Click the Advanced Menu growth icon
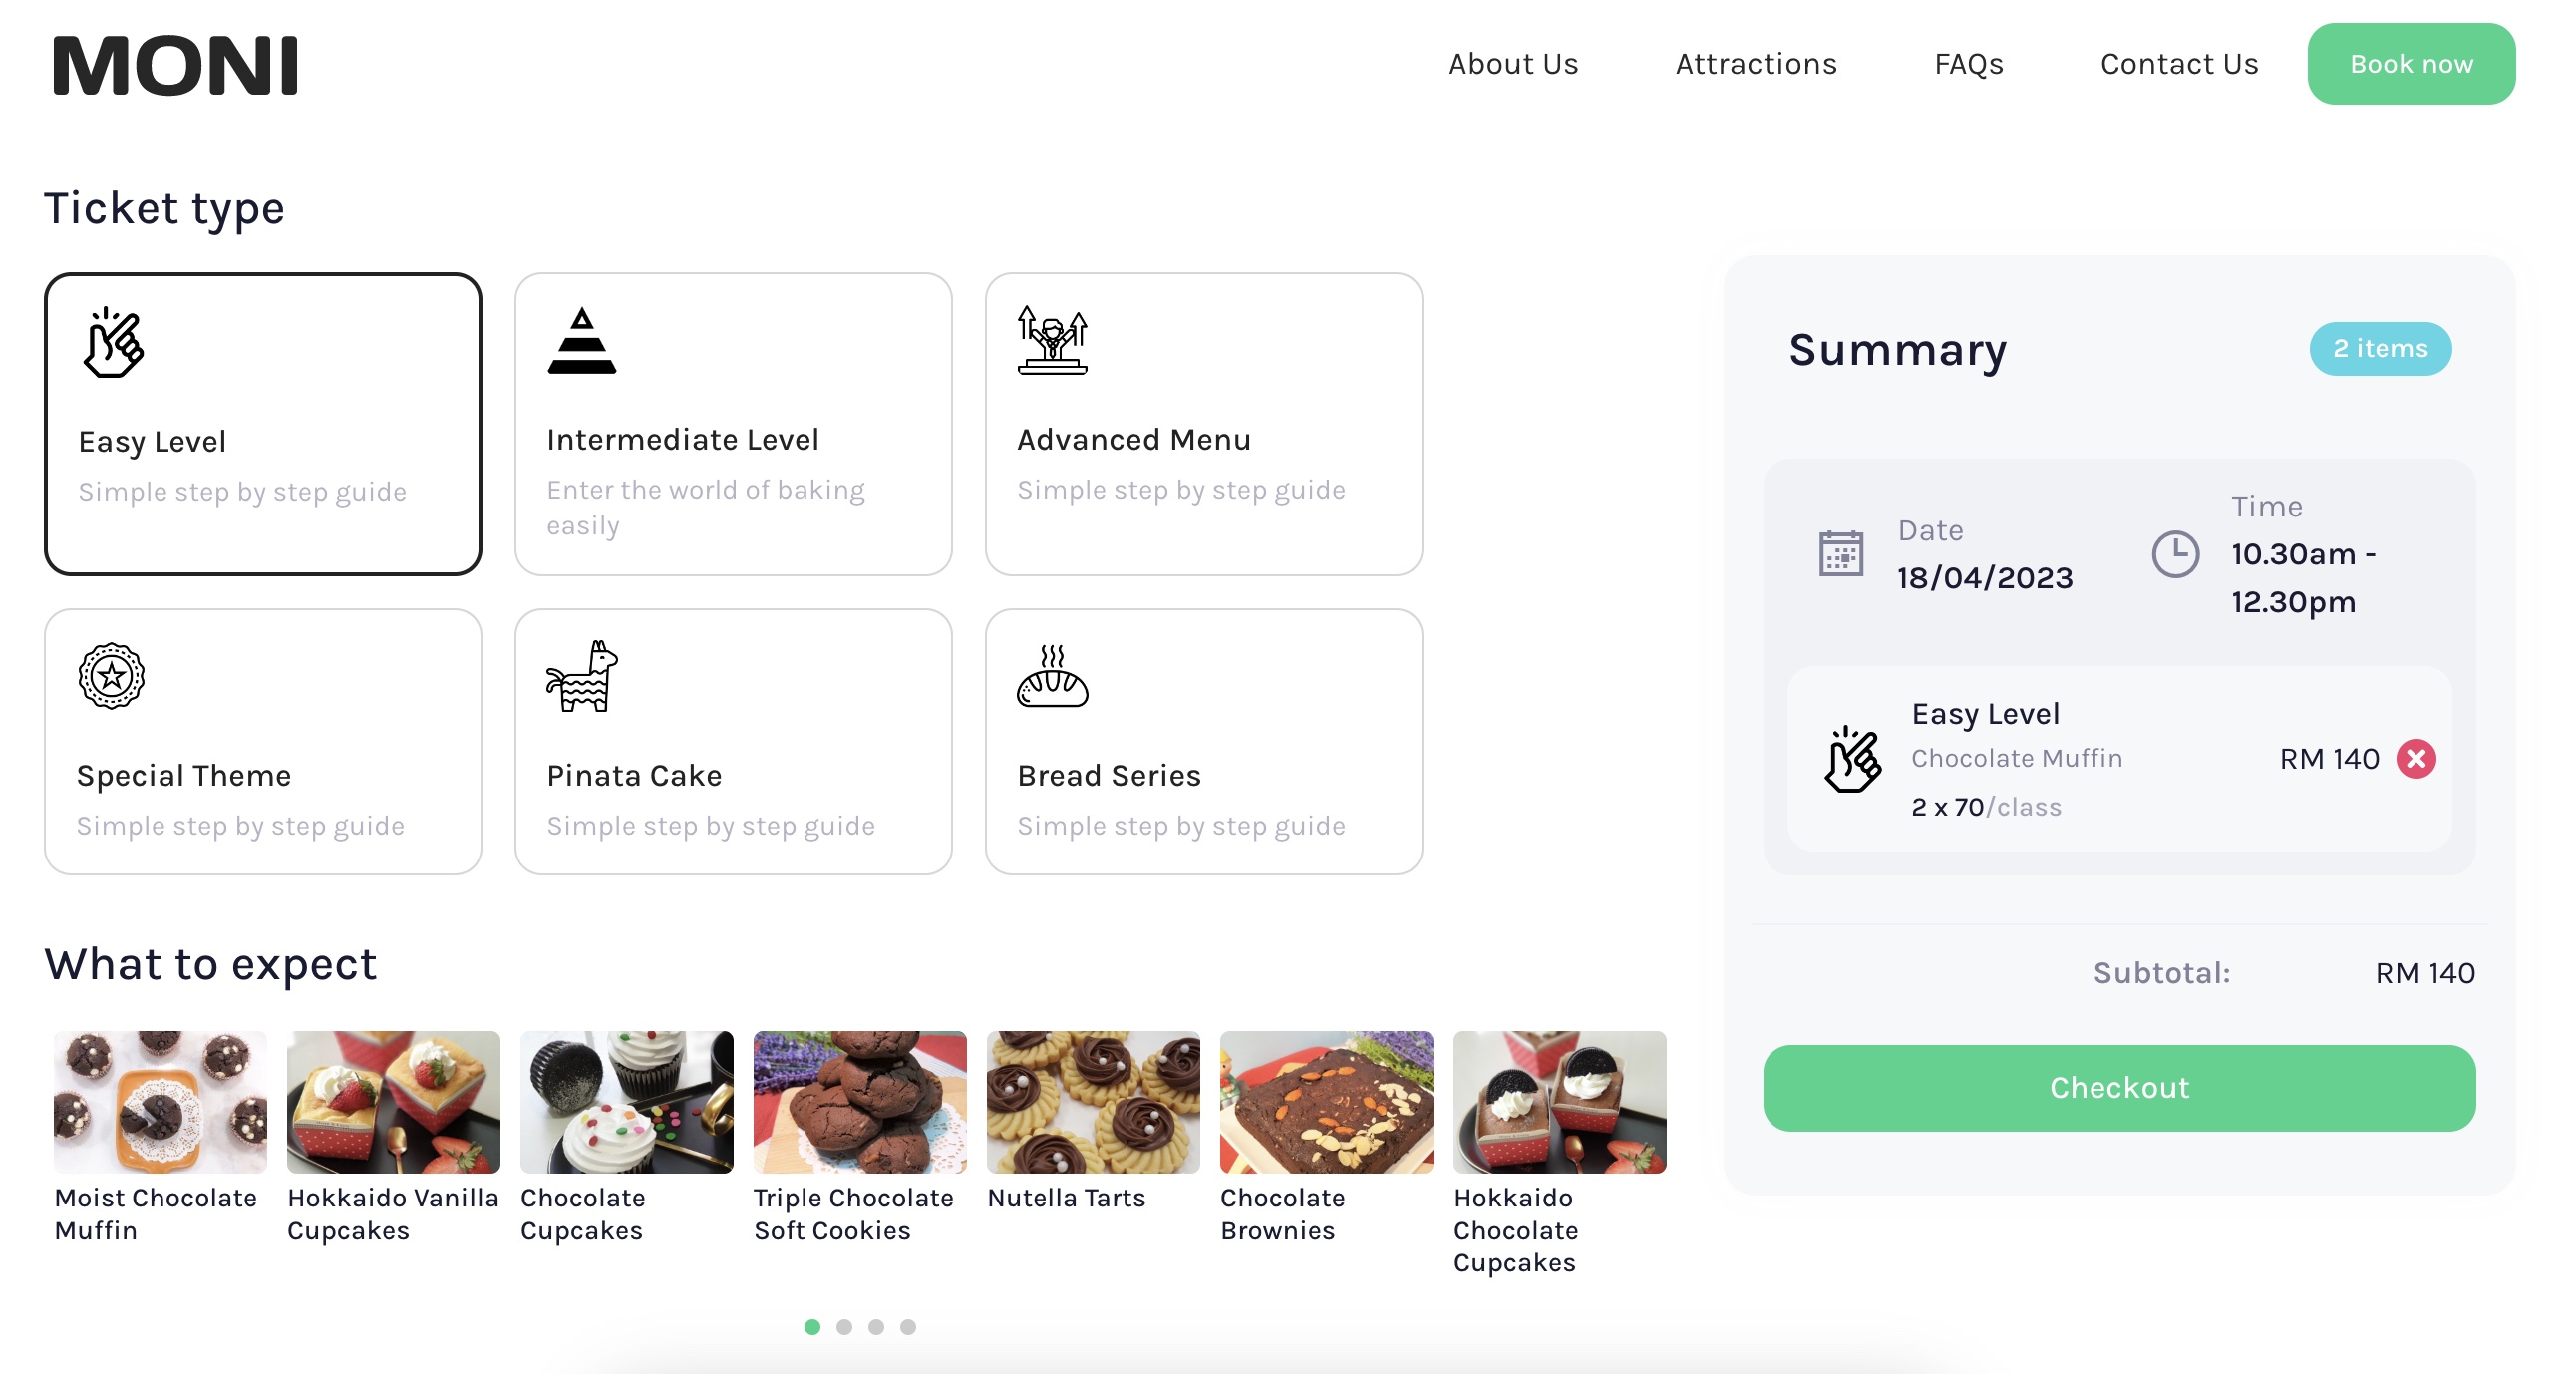 [x=1051, y=340]
